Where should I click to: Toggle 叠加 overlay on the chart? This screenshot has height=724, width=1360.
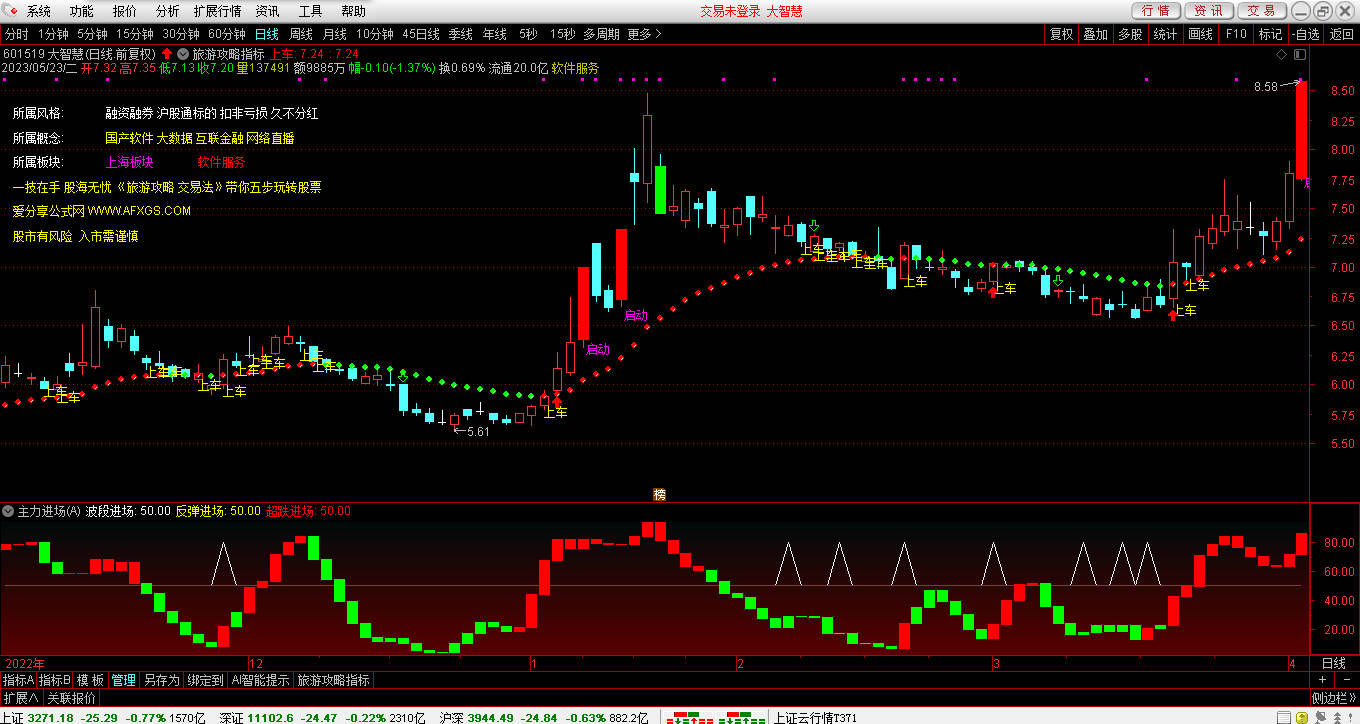tap(1095, 34)
